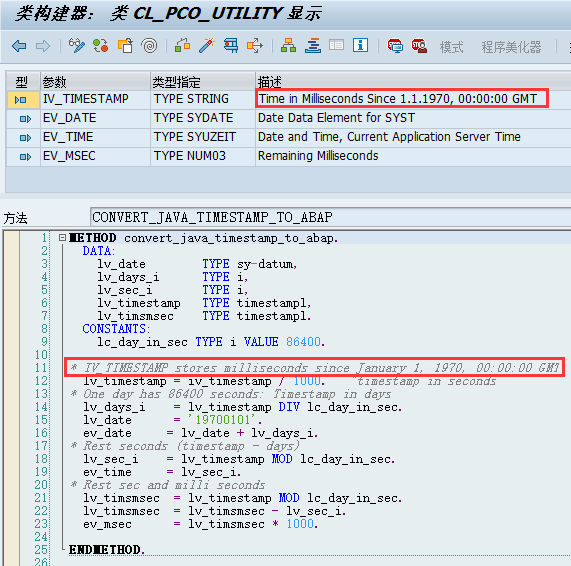571x566 pixels.
Task: Set external breakpoint with stop-user icon
Action: point(419,46)
